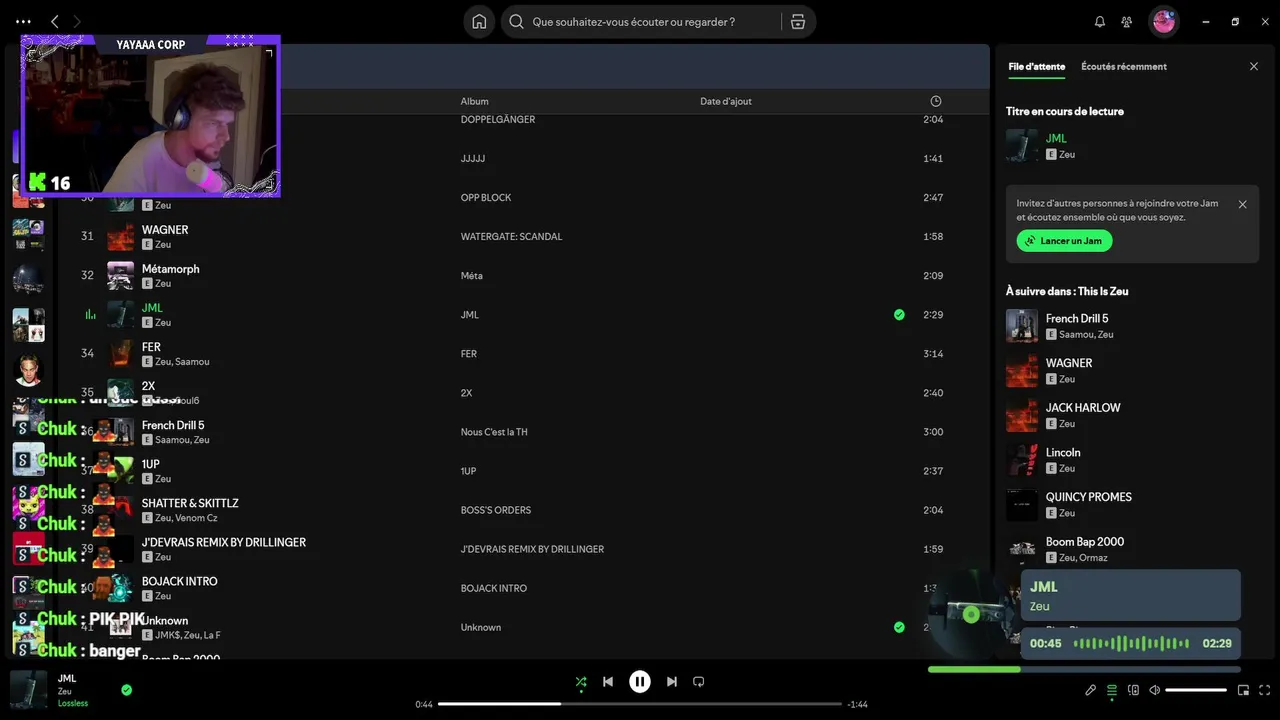Select the BOJACK INTRO track title

point(179,582)
